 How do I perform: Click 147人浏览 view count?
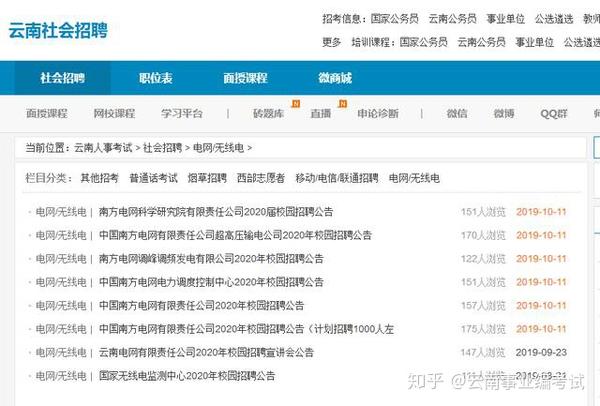pyautogui.click(x=483, y=352)
